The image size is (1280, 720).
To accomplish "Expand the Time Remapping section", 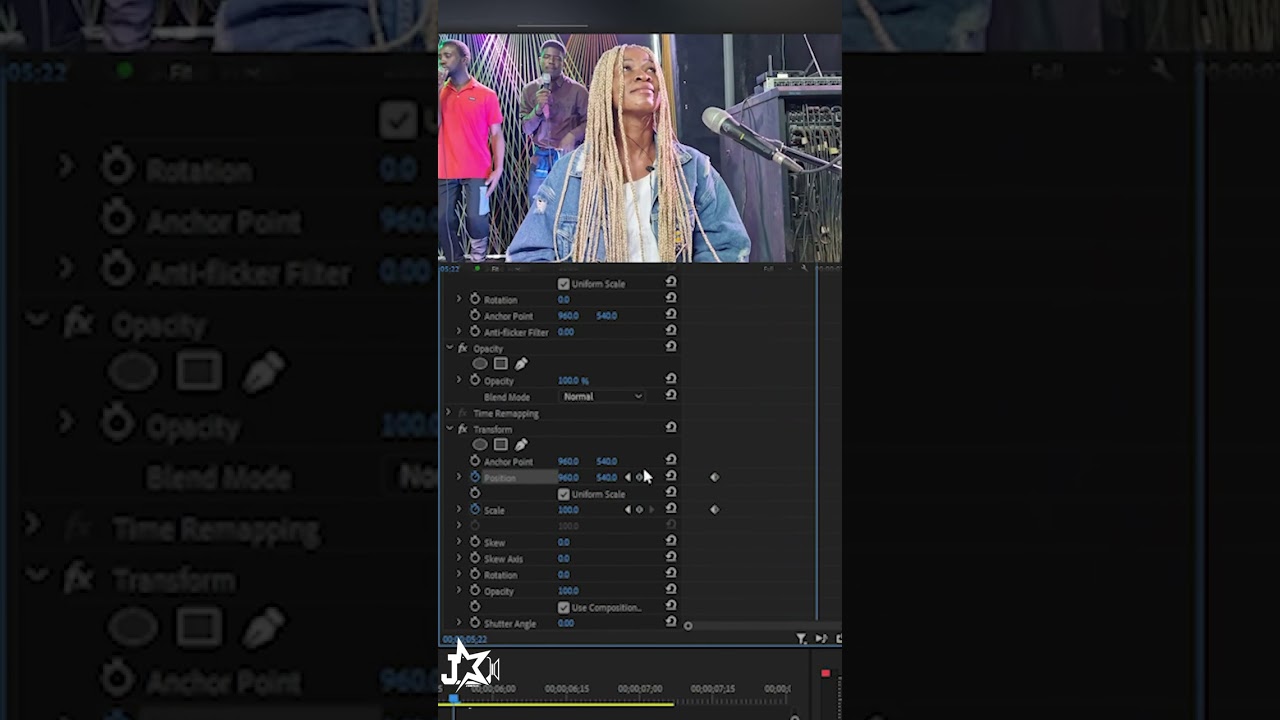I will (449, 413).
